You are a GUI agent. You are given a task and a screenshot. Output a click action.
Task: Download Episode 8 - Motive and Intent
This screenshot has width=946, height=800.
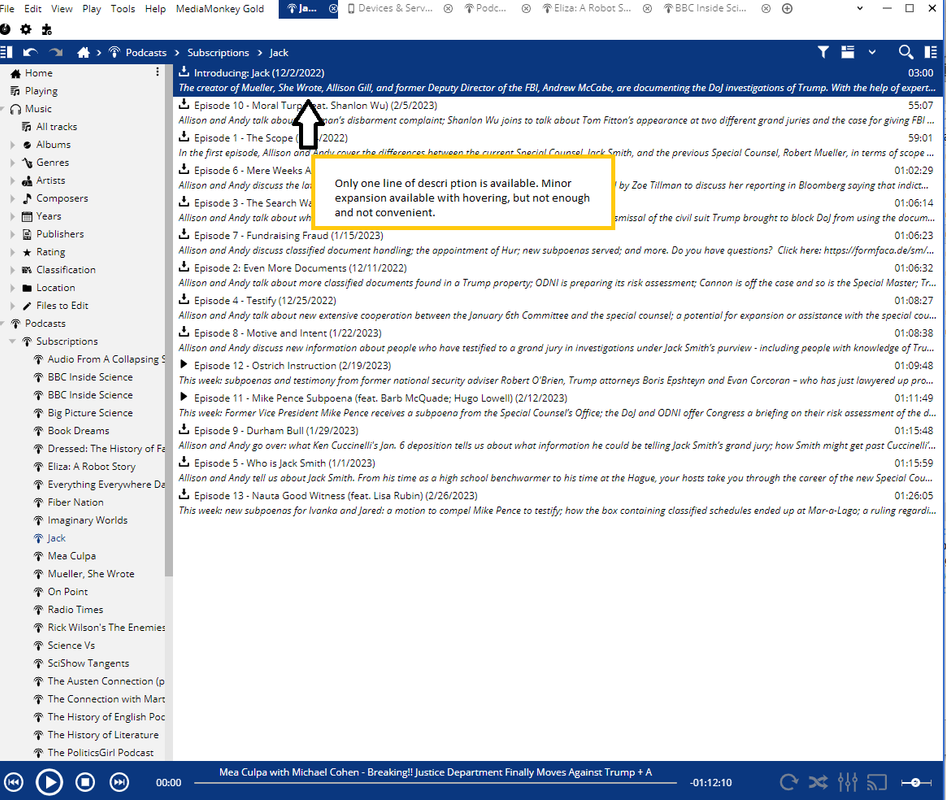184,332
